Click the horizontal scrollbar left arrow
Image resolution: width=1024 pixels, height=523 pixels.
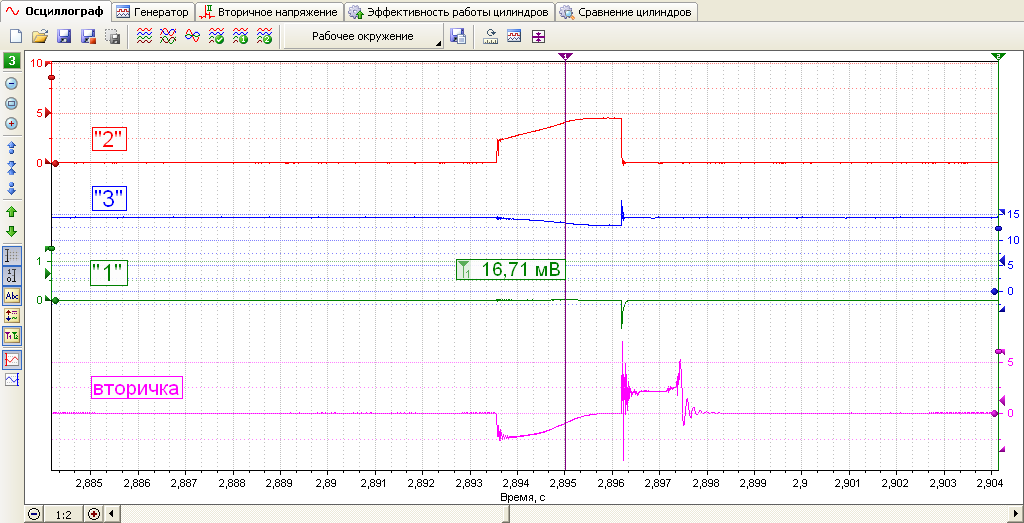[110, 515]
